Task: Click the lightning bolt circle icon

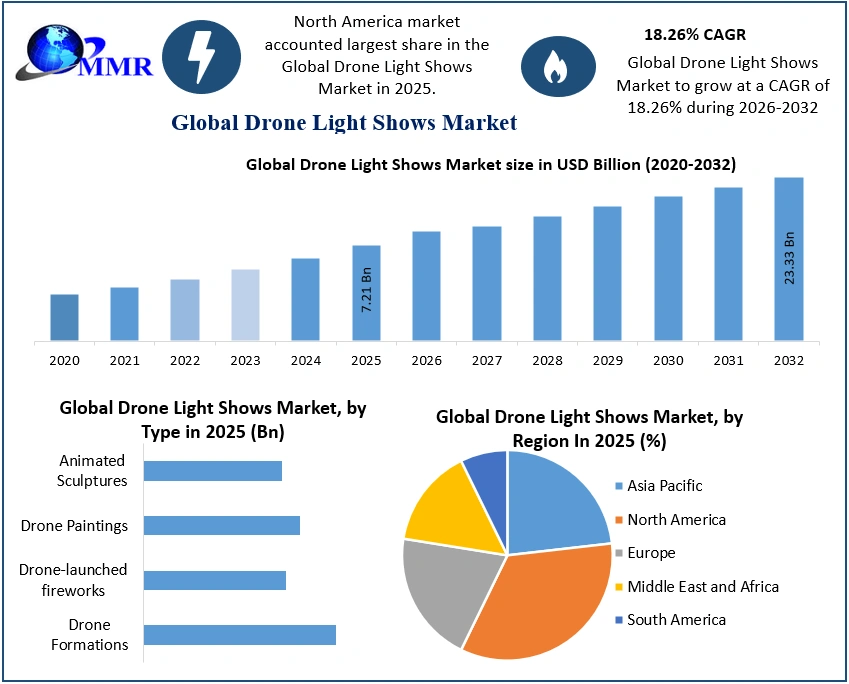Action: (x=201, y=58)
